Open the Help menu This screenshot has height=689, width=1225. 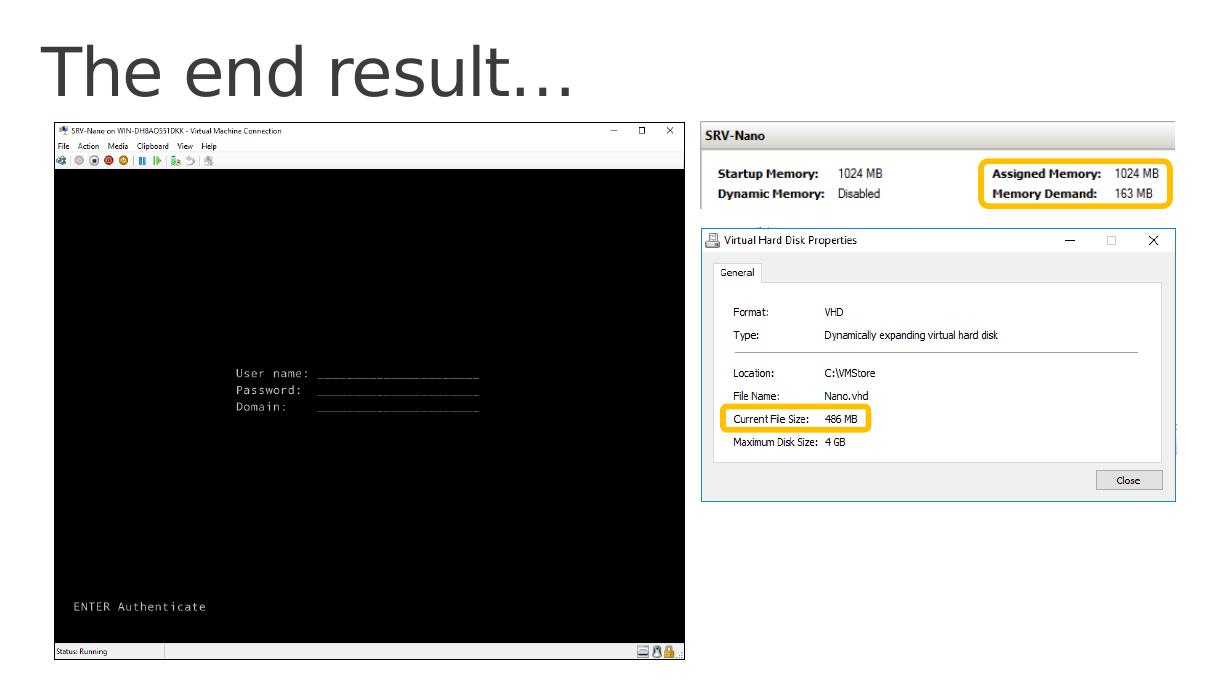pyautogui.click(x=209, y=146)
